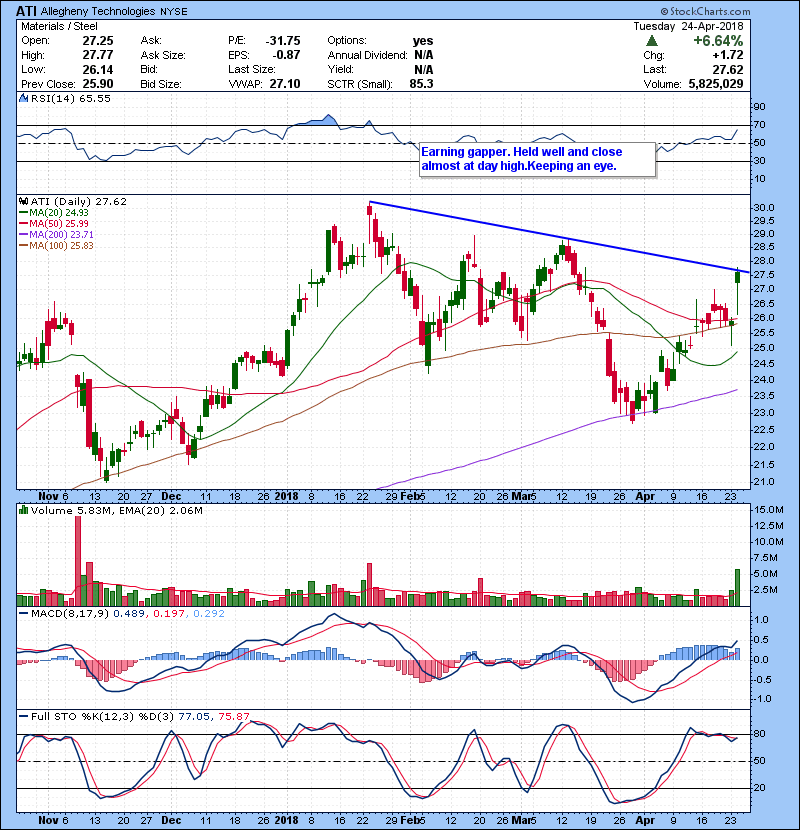Click the ATI (Daily) 27.62 chart title
The image size is (800, 830).
point(79,202)
